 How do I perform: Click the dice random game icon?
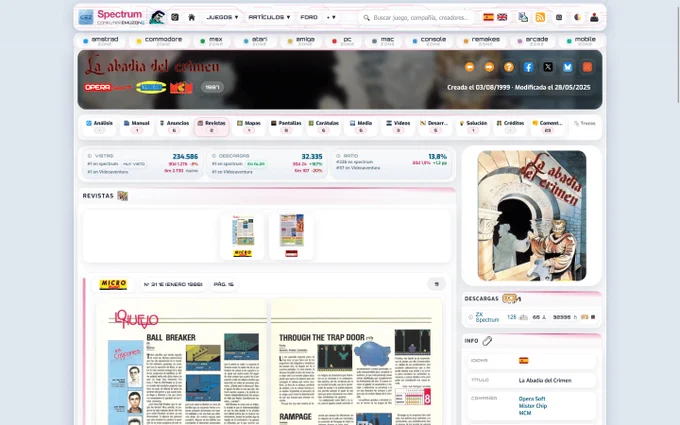pyautogui.click(x=175, y=17)
